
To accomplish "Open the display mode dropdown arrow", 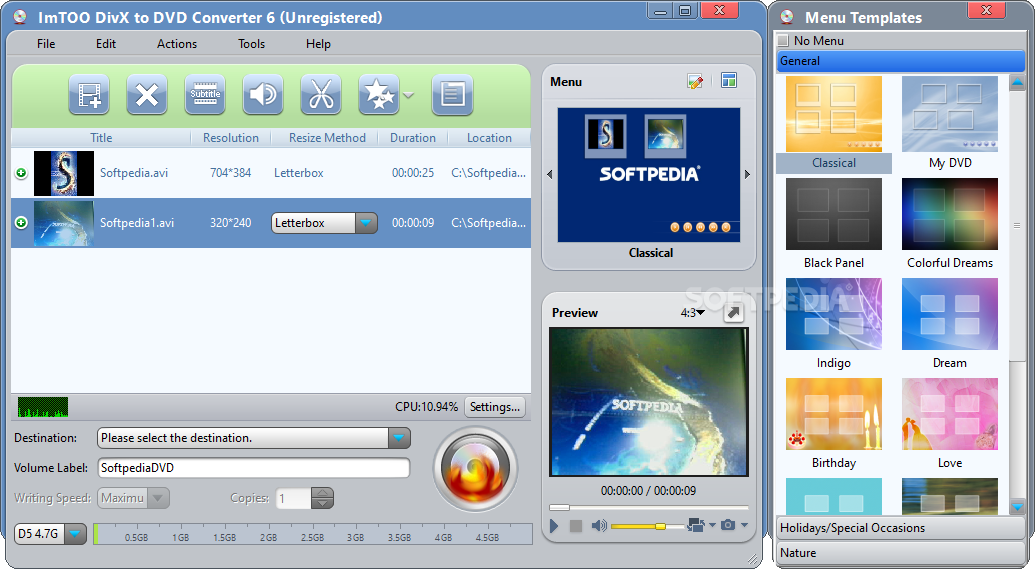I will [712, 525].
